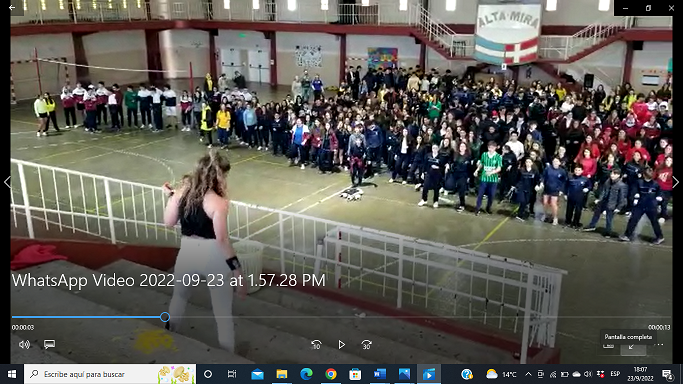Skip back 10 seconds
This screenshot has width=683, height=384.
pos(317,345)
